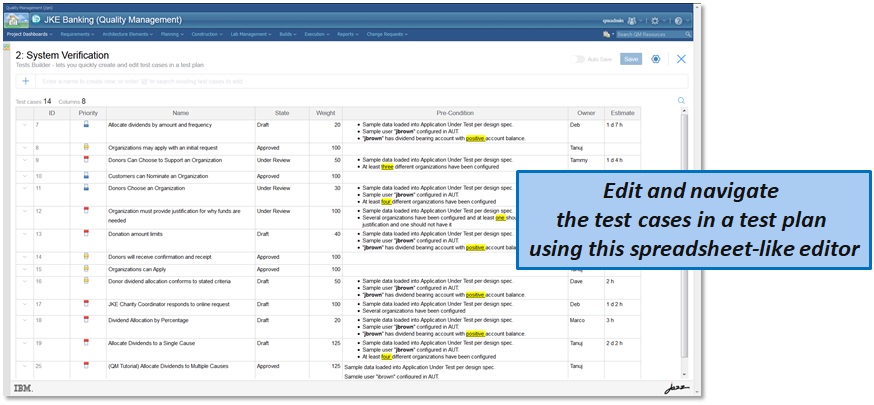Viewport: 874px width, 405px height.
Task: Click the home icon in the banner
Action: (16, 20)
